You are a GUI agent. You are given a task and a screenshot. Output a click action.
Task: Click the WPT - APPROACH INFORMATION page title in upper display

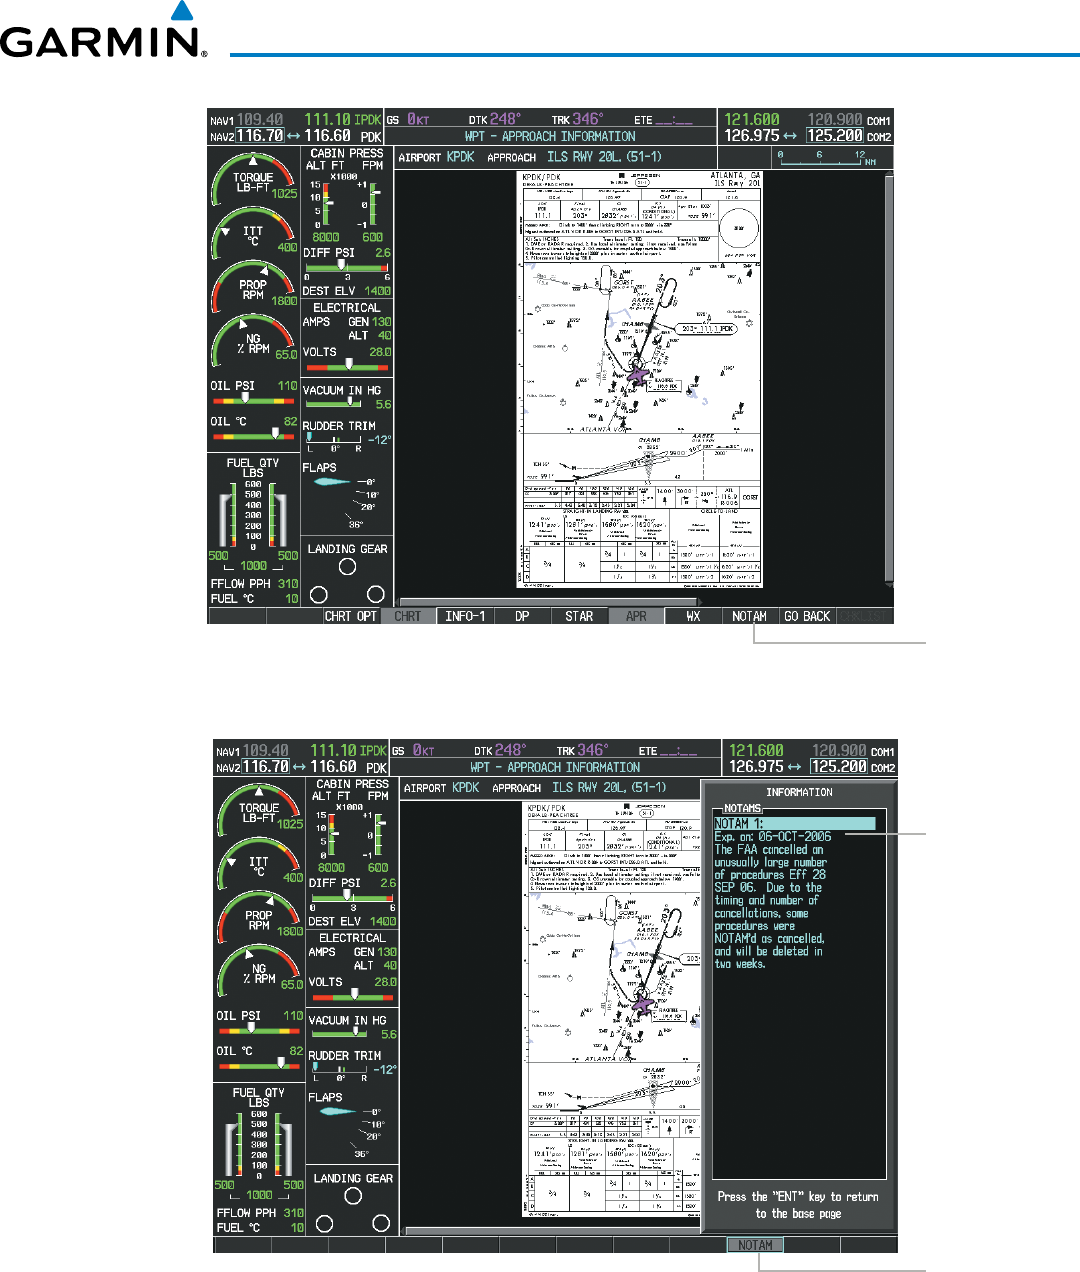(x=550, y=136)
